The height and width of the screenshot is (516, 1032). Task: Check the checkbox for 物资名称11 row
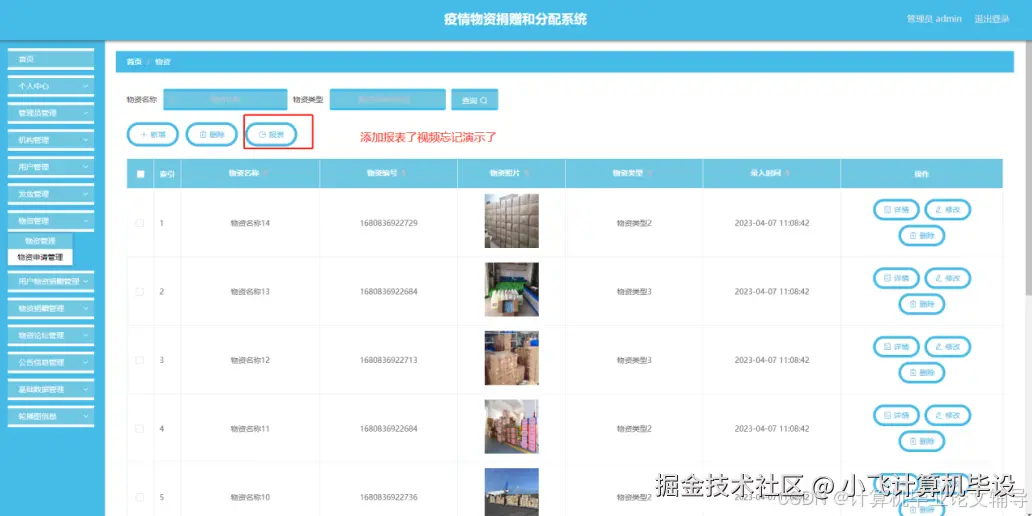(140, 428)
